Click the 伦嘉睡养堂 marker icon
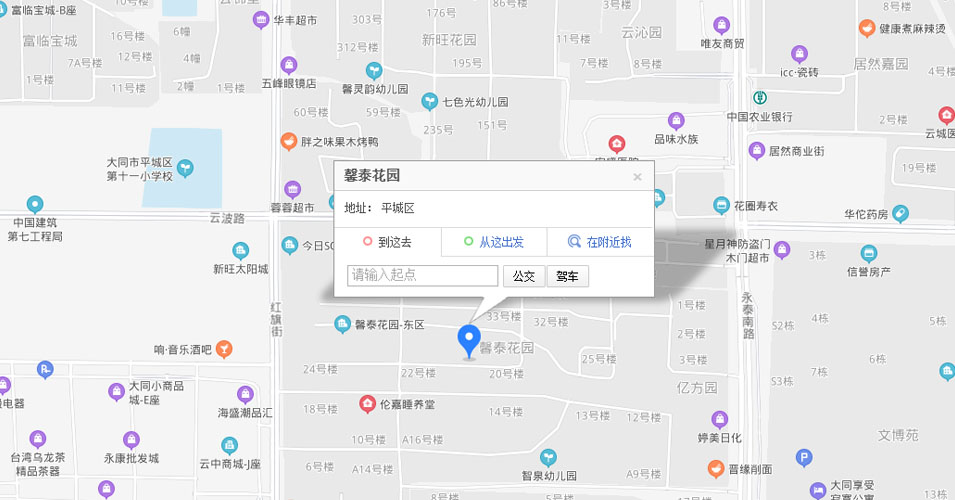The height and width of the screenshot is (500, 955). coord(367,404)
